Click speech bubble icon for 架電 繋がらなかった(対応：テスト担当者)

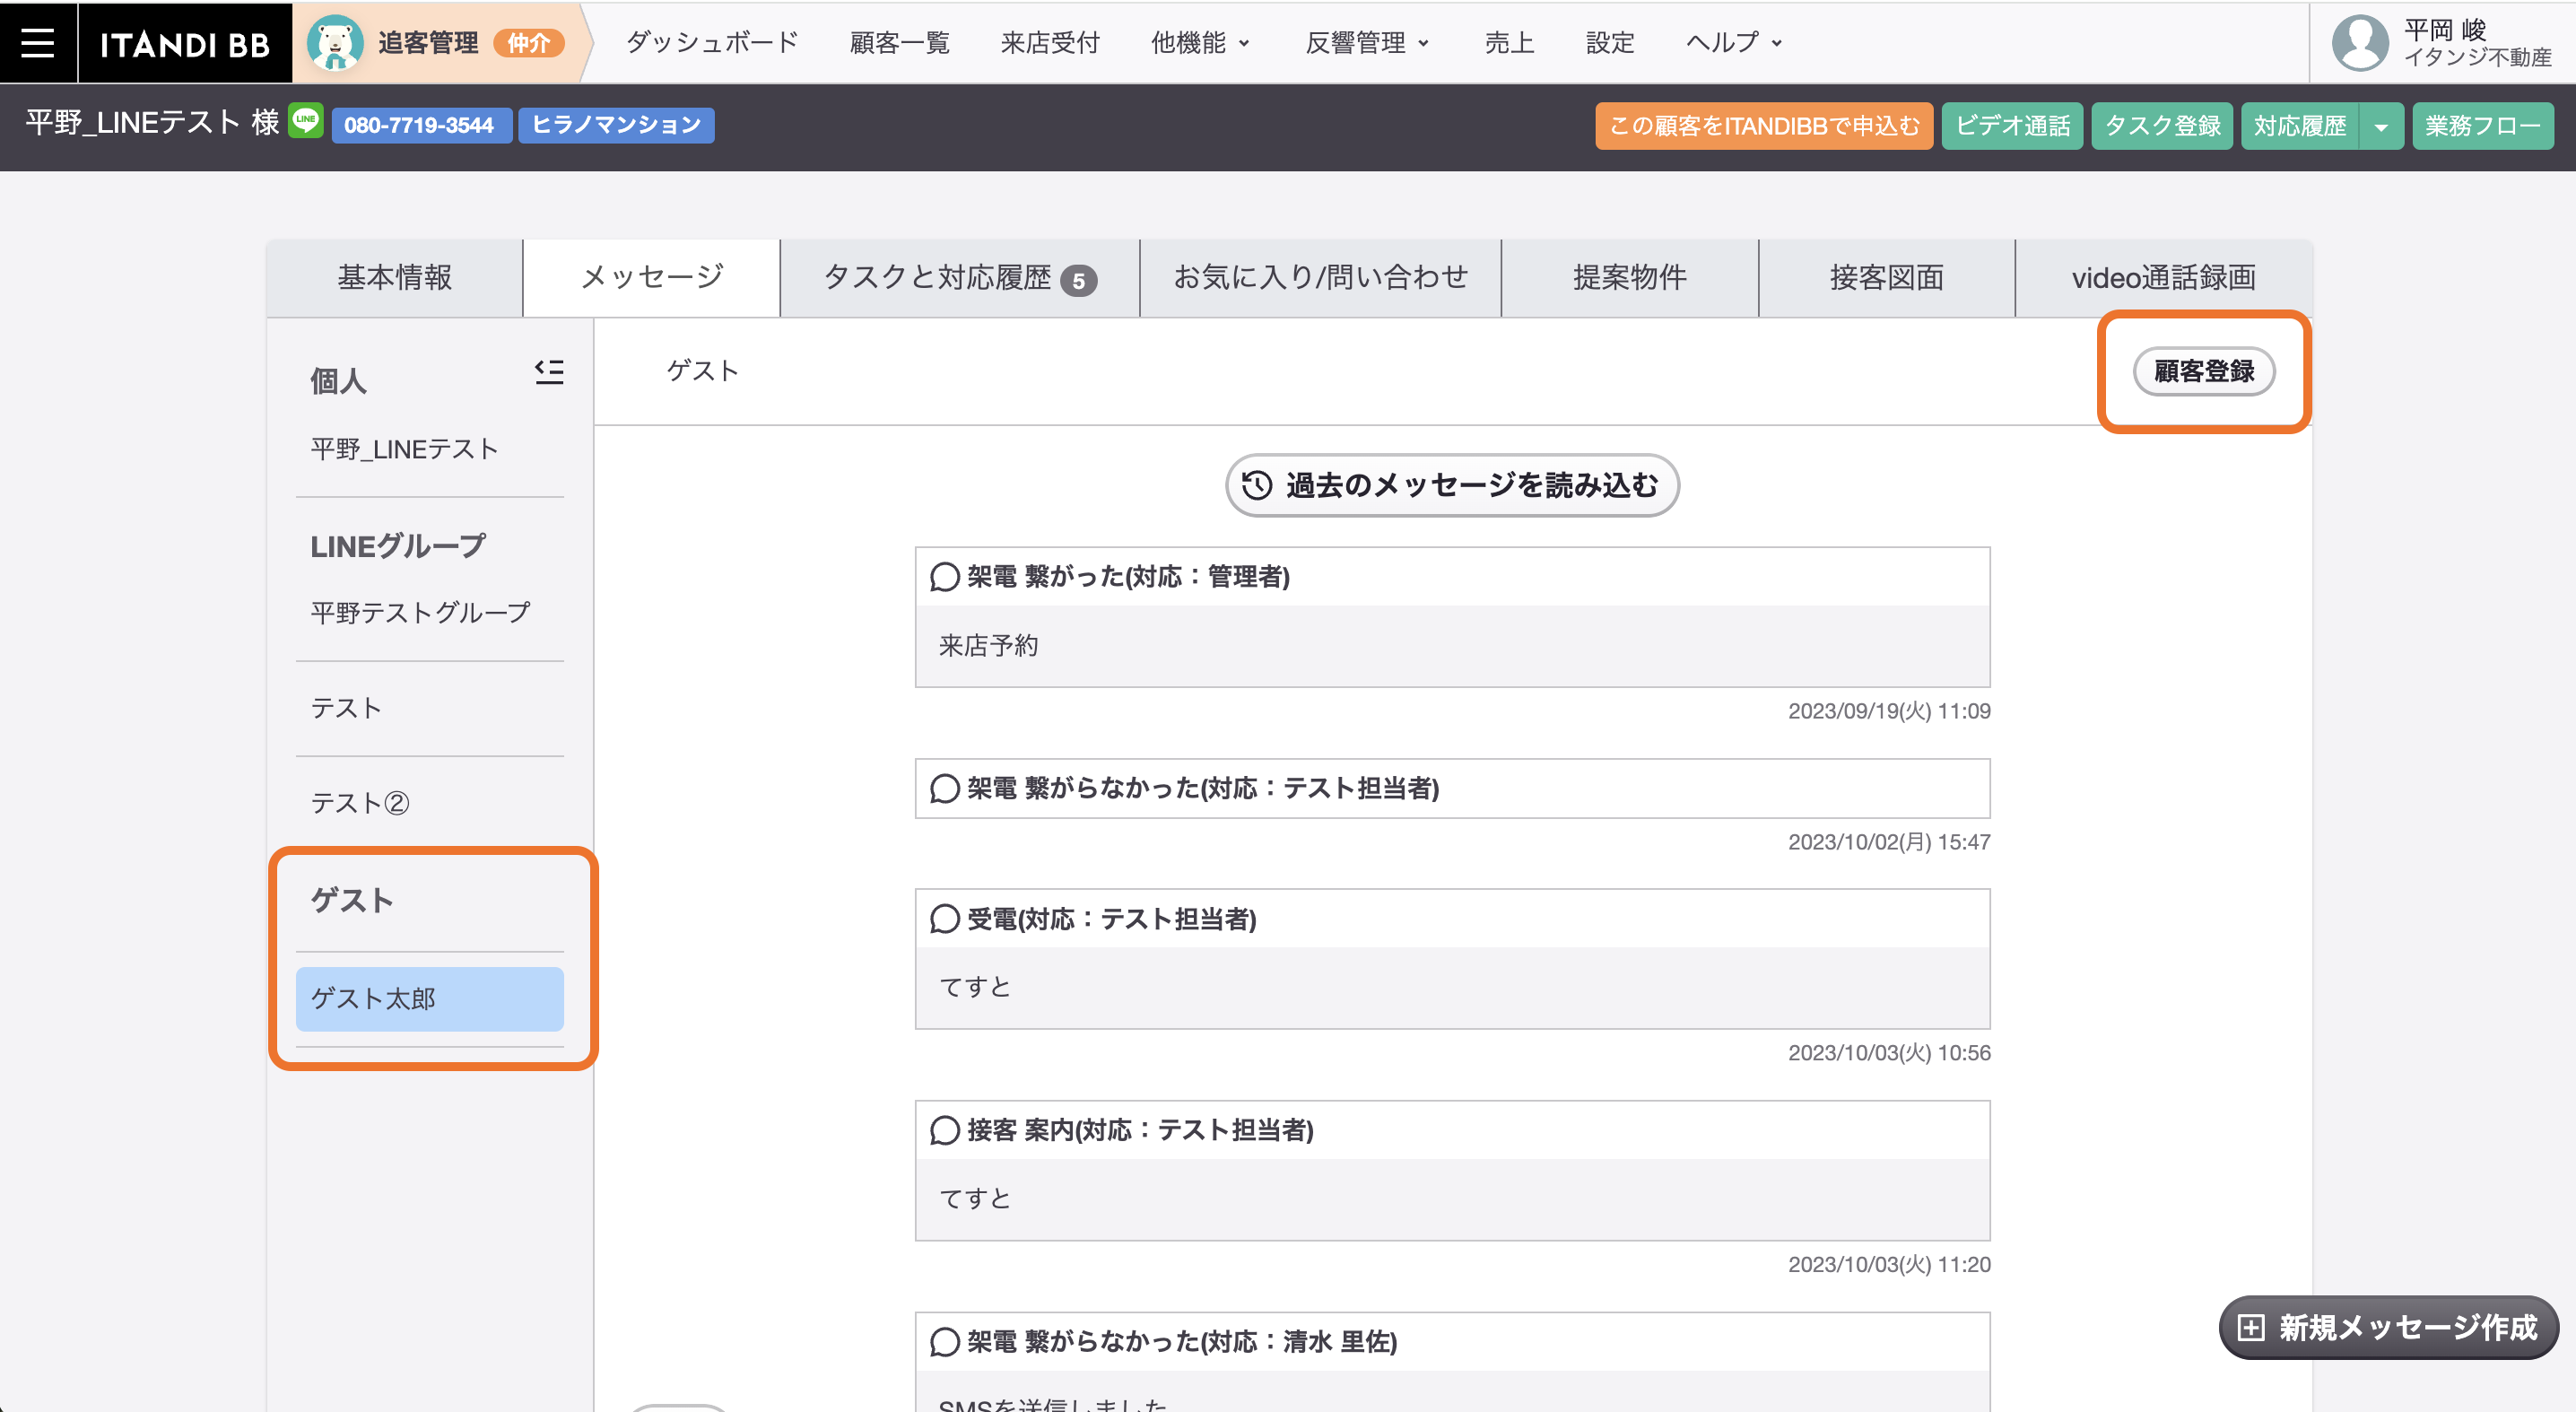[x=944, y=788]
